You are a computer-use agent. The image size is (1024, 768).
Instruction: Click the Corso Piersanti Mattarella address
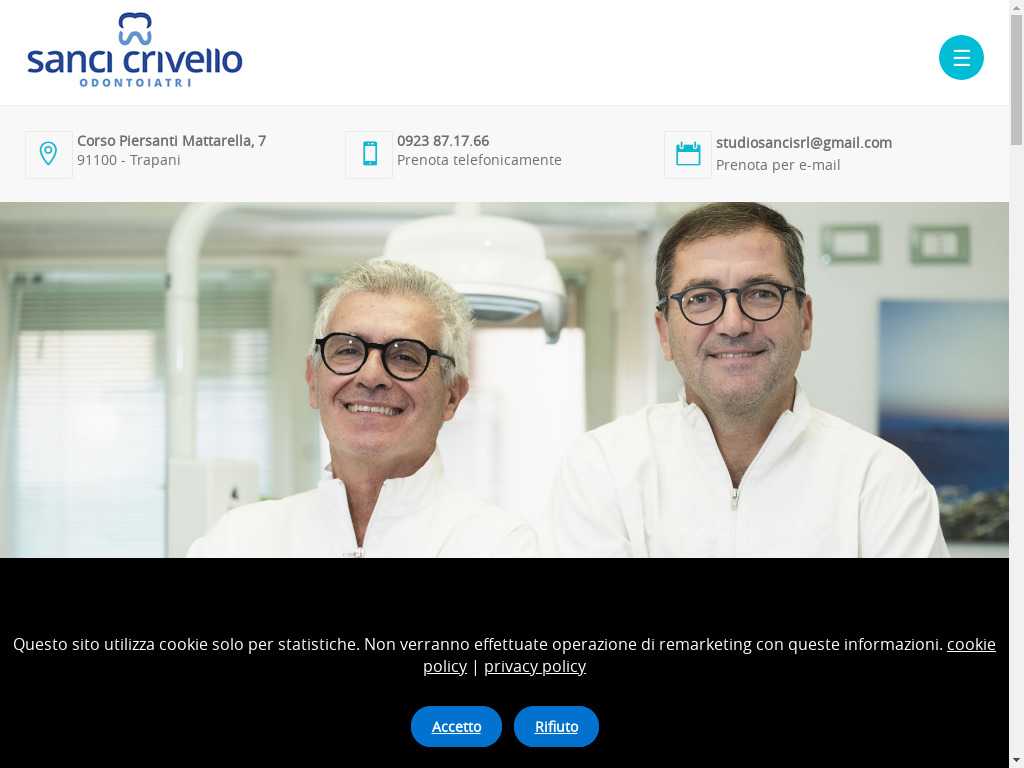[x=171, y=141]
